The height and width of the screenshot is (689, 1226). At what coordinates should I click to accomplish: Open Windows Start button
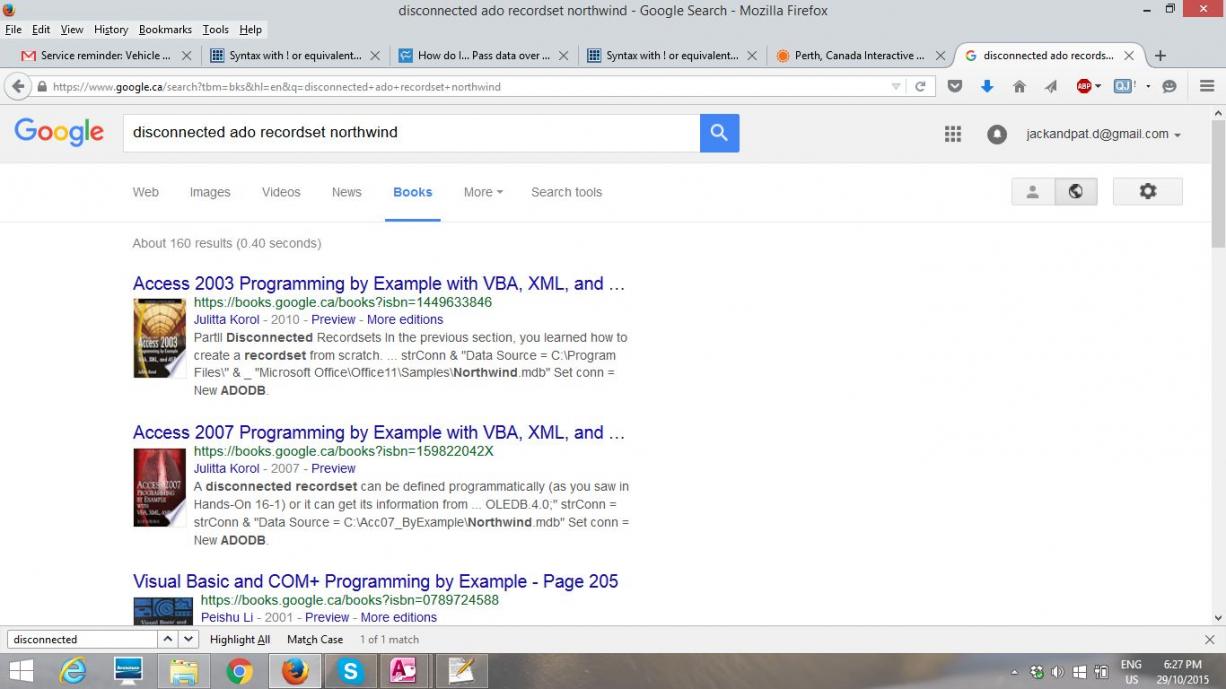21,671
